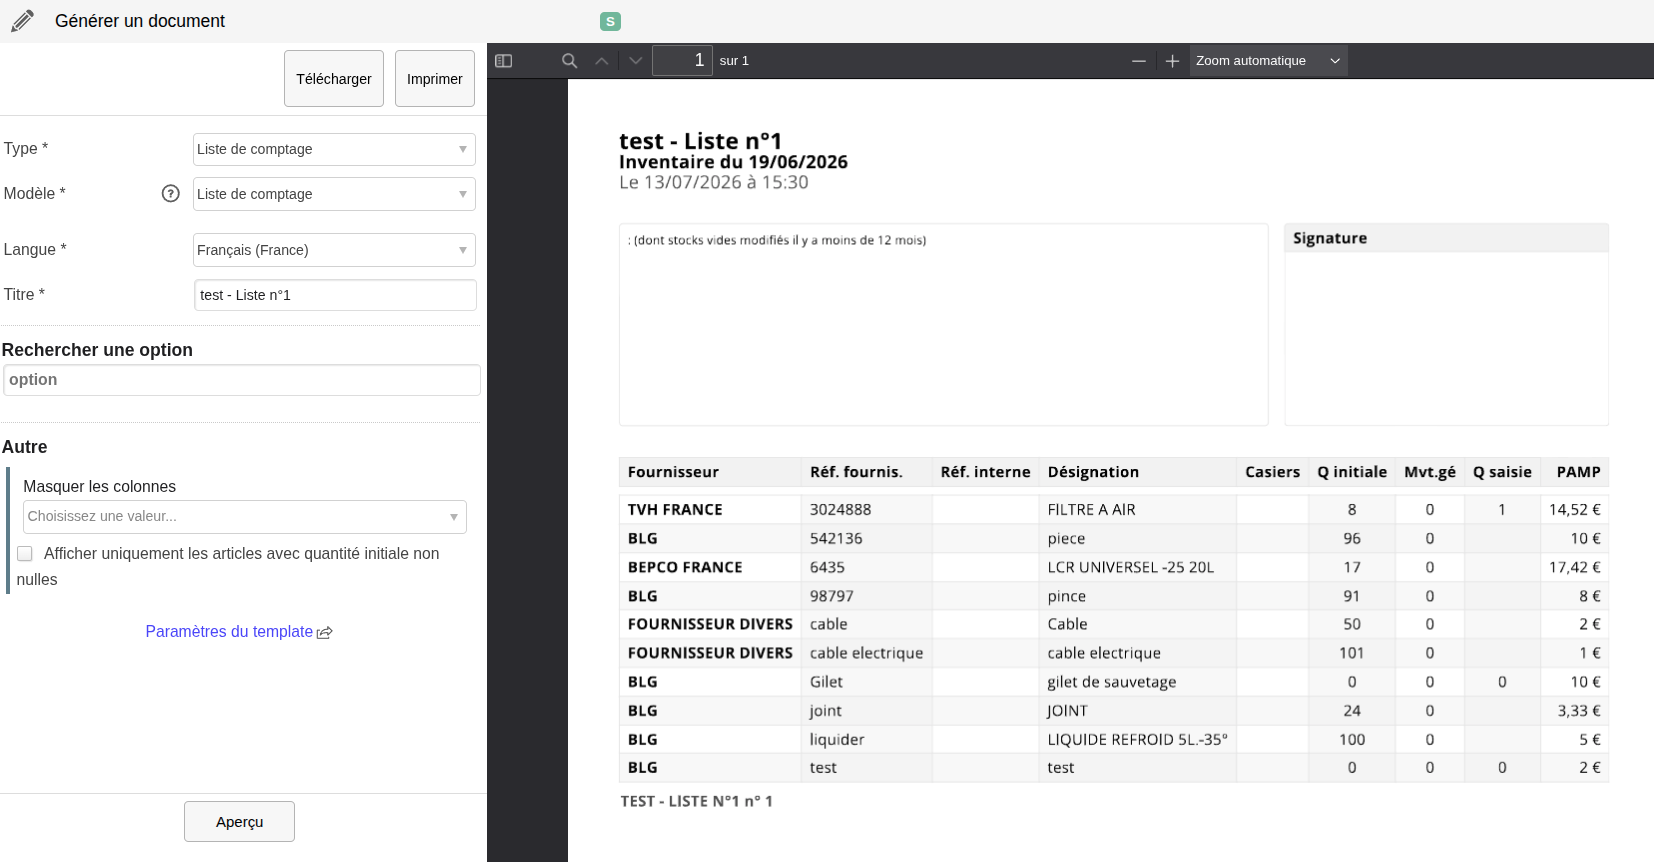Click the Q saisie column header
1654x862 pixels.
click(x=1502, y=472)
